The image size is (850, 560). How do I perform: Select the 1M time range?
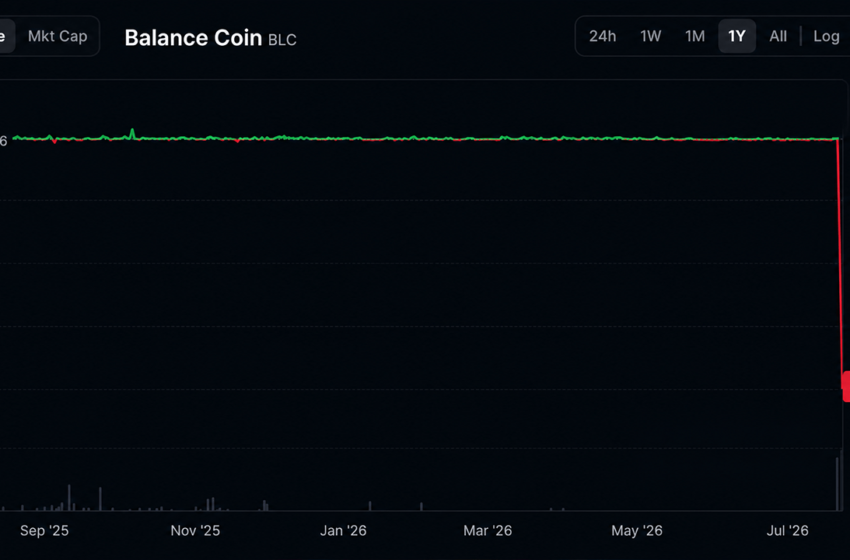(695, 36)
